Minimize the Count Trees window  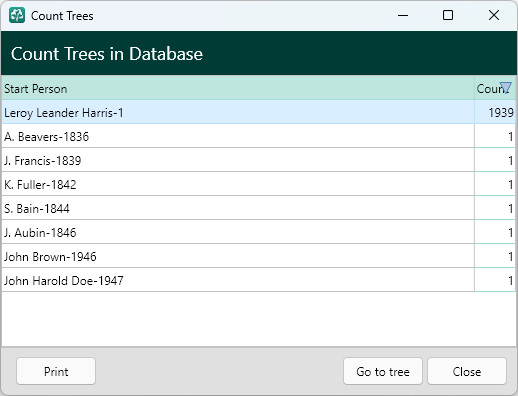pos(403,15)
